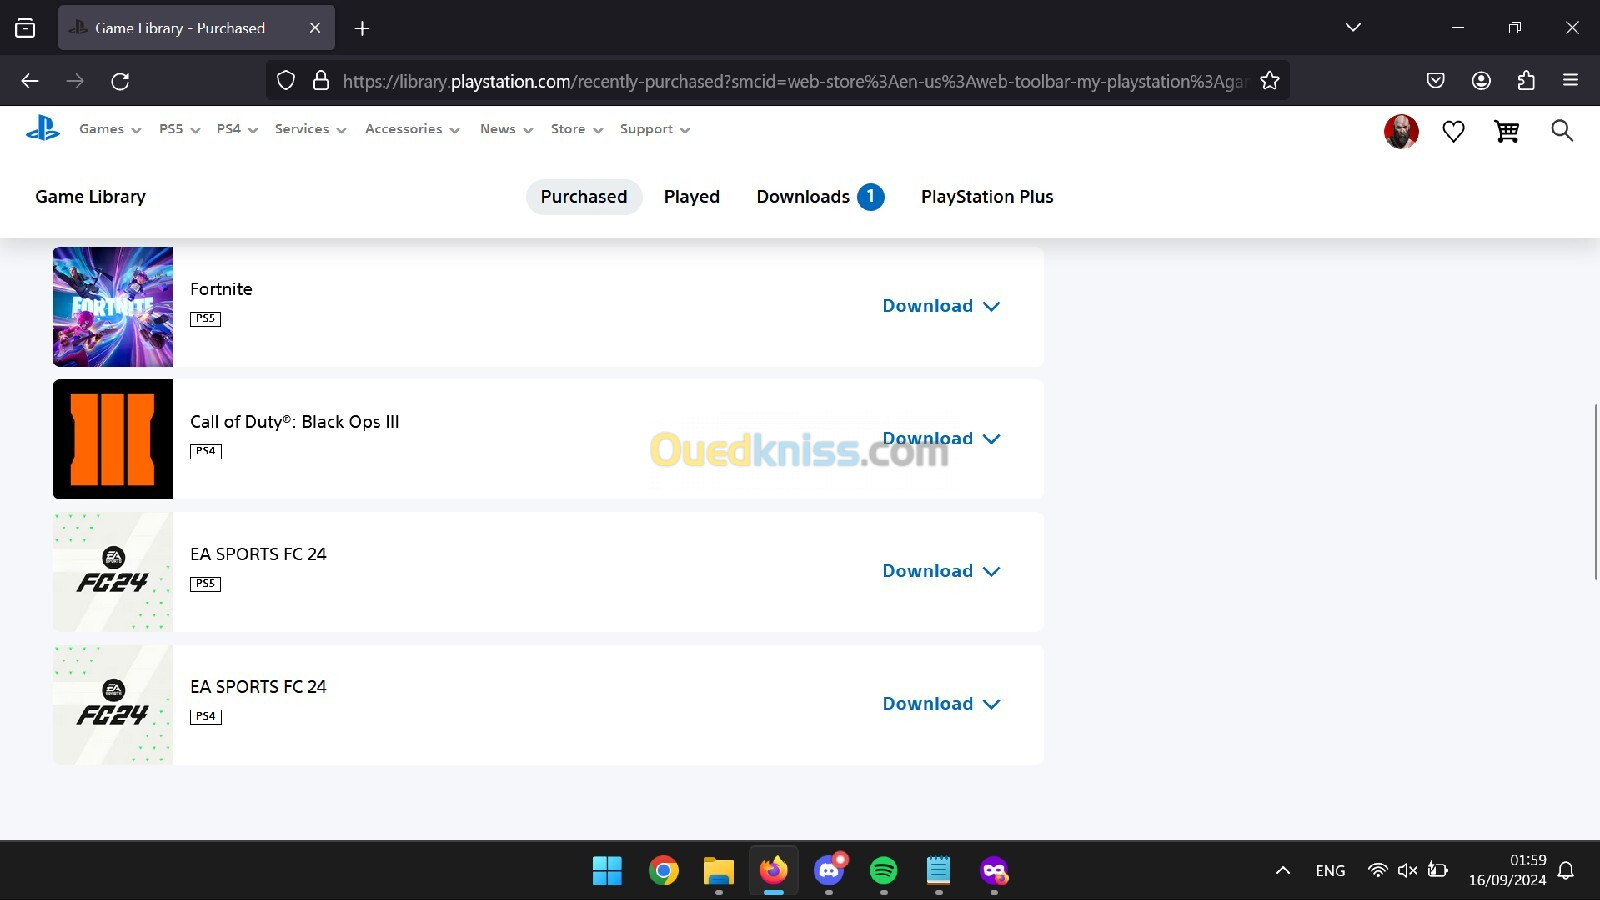
Task: Expand the Services navigation menu
Action: [x=311, y=129]
